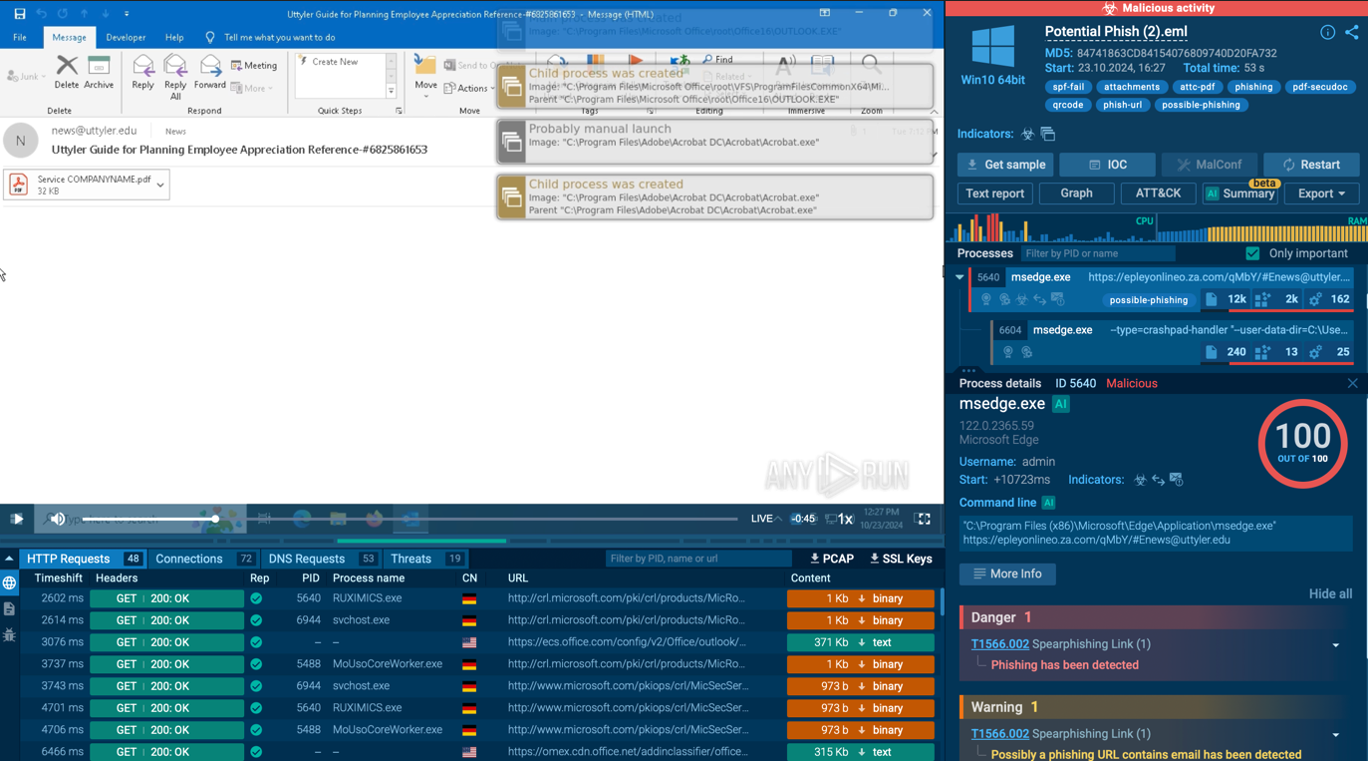Click the info icon next to sample name
The width and height of the screenshot is (1368, 761).
coord(1327,32)
